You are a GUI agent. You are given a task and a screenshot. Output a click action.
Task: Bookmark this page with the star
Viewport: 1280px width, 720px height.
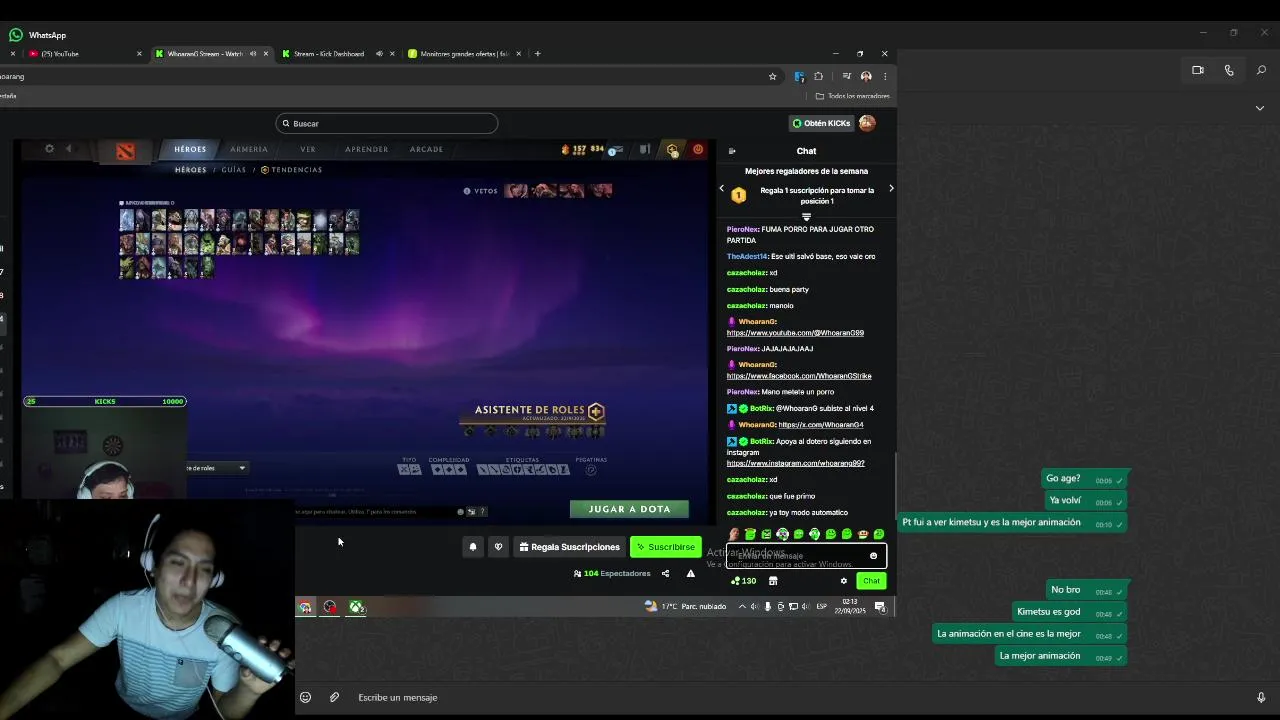pos(772,76)
